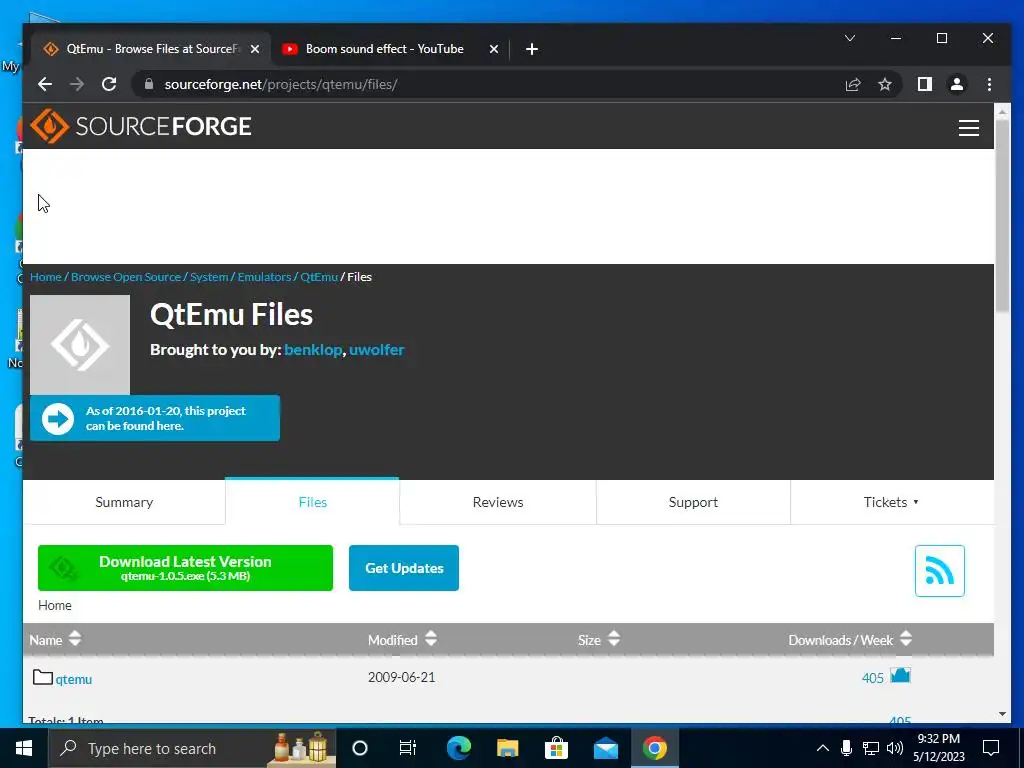The height and width of the screenshot is (768, 1024).
Task: Open the Chrome side panel icon
Action: (x=924, y=84)
